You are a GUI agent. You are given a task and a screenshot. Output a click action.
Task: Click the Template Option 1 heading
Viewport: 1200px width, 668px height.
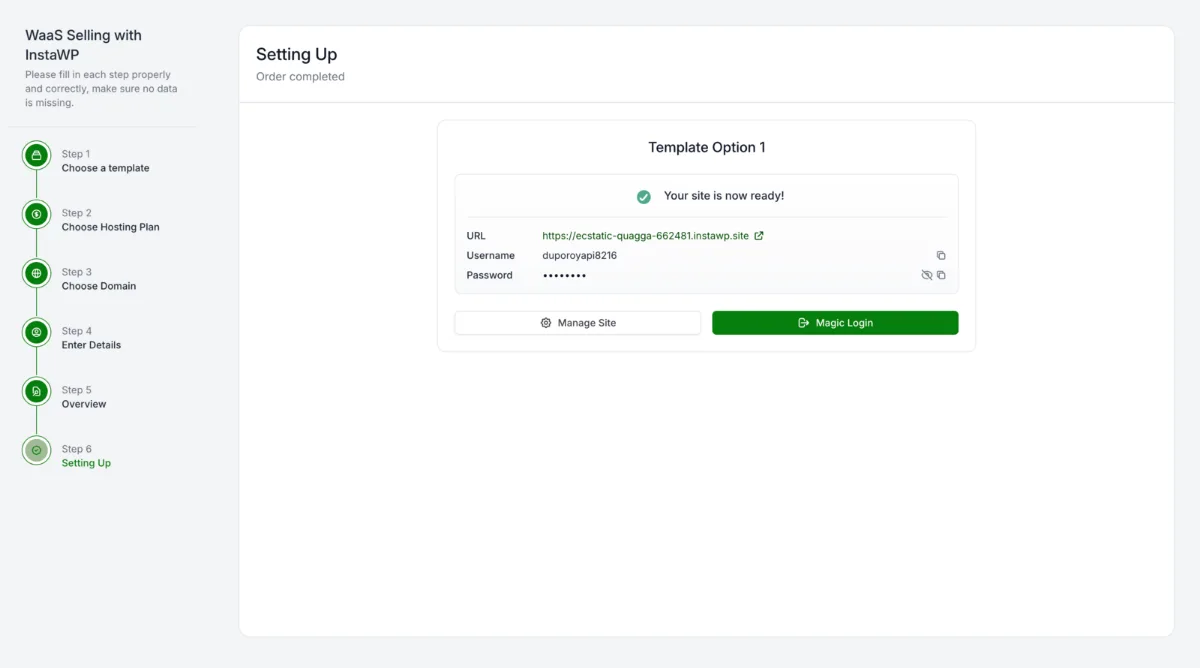pos(707,147)
